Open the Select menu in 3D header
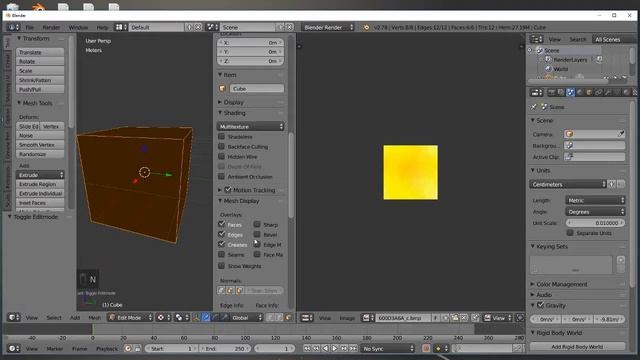The height and width of the screenshot is (360, 640). [54, 317]
